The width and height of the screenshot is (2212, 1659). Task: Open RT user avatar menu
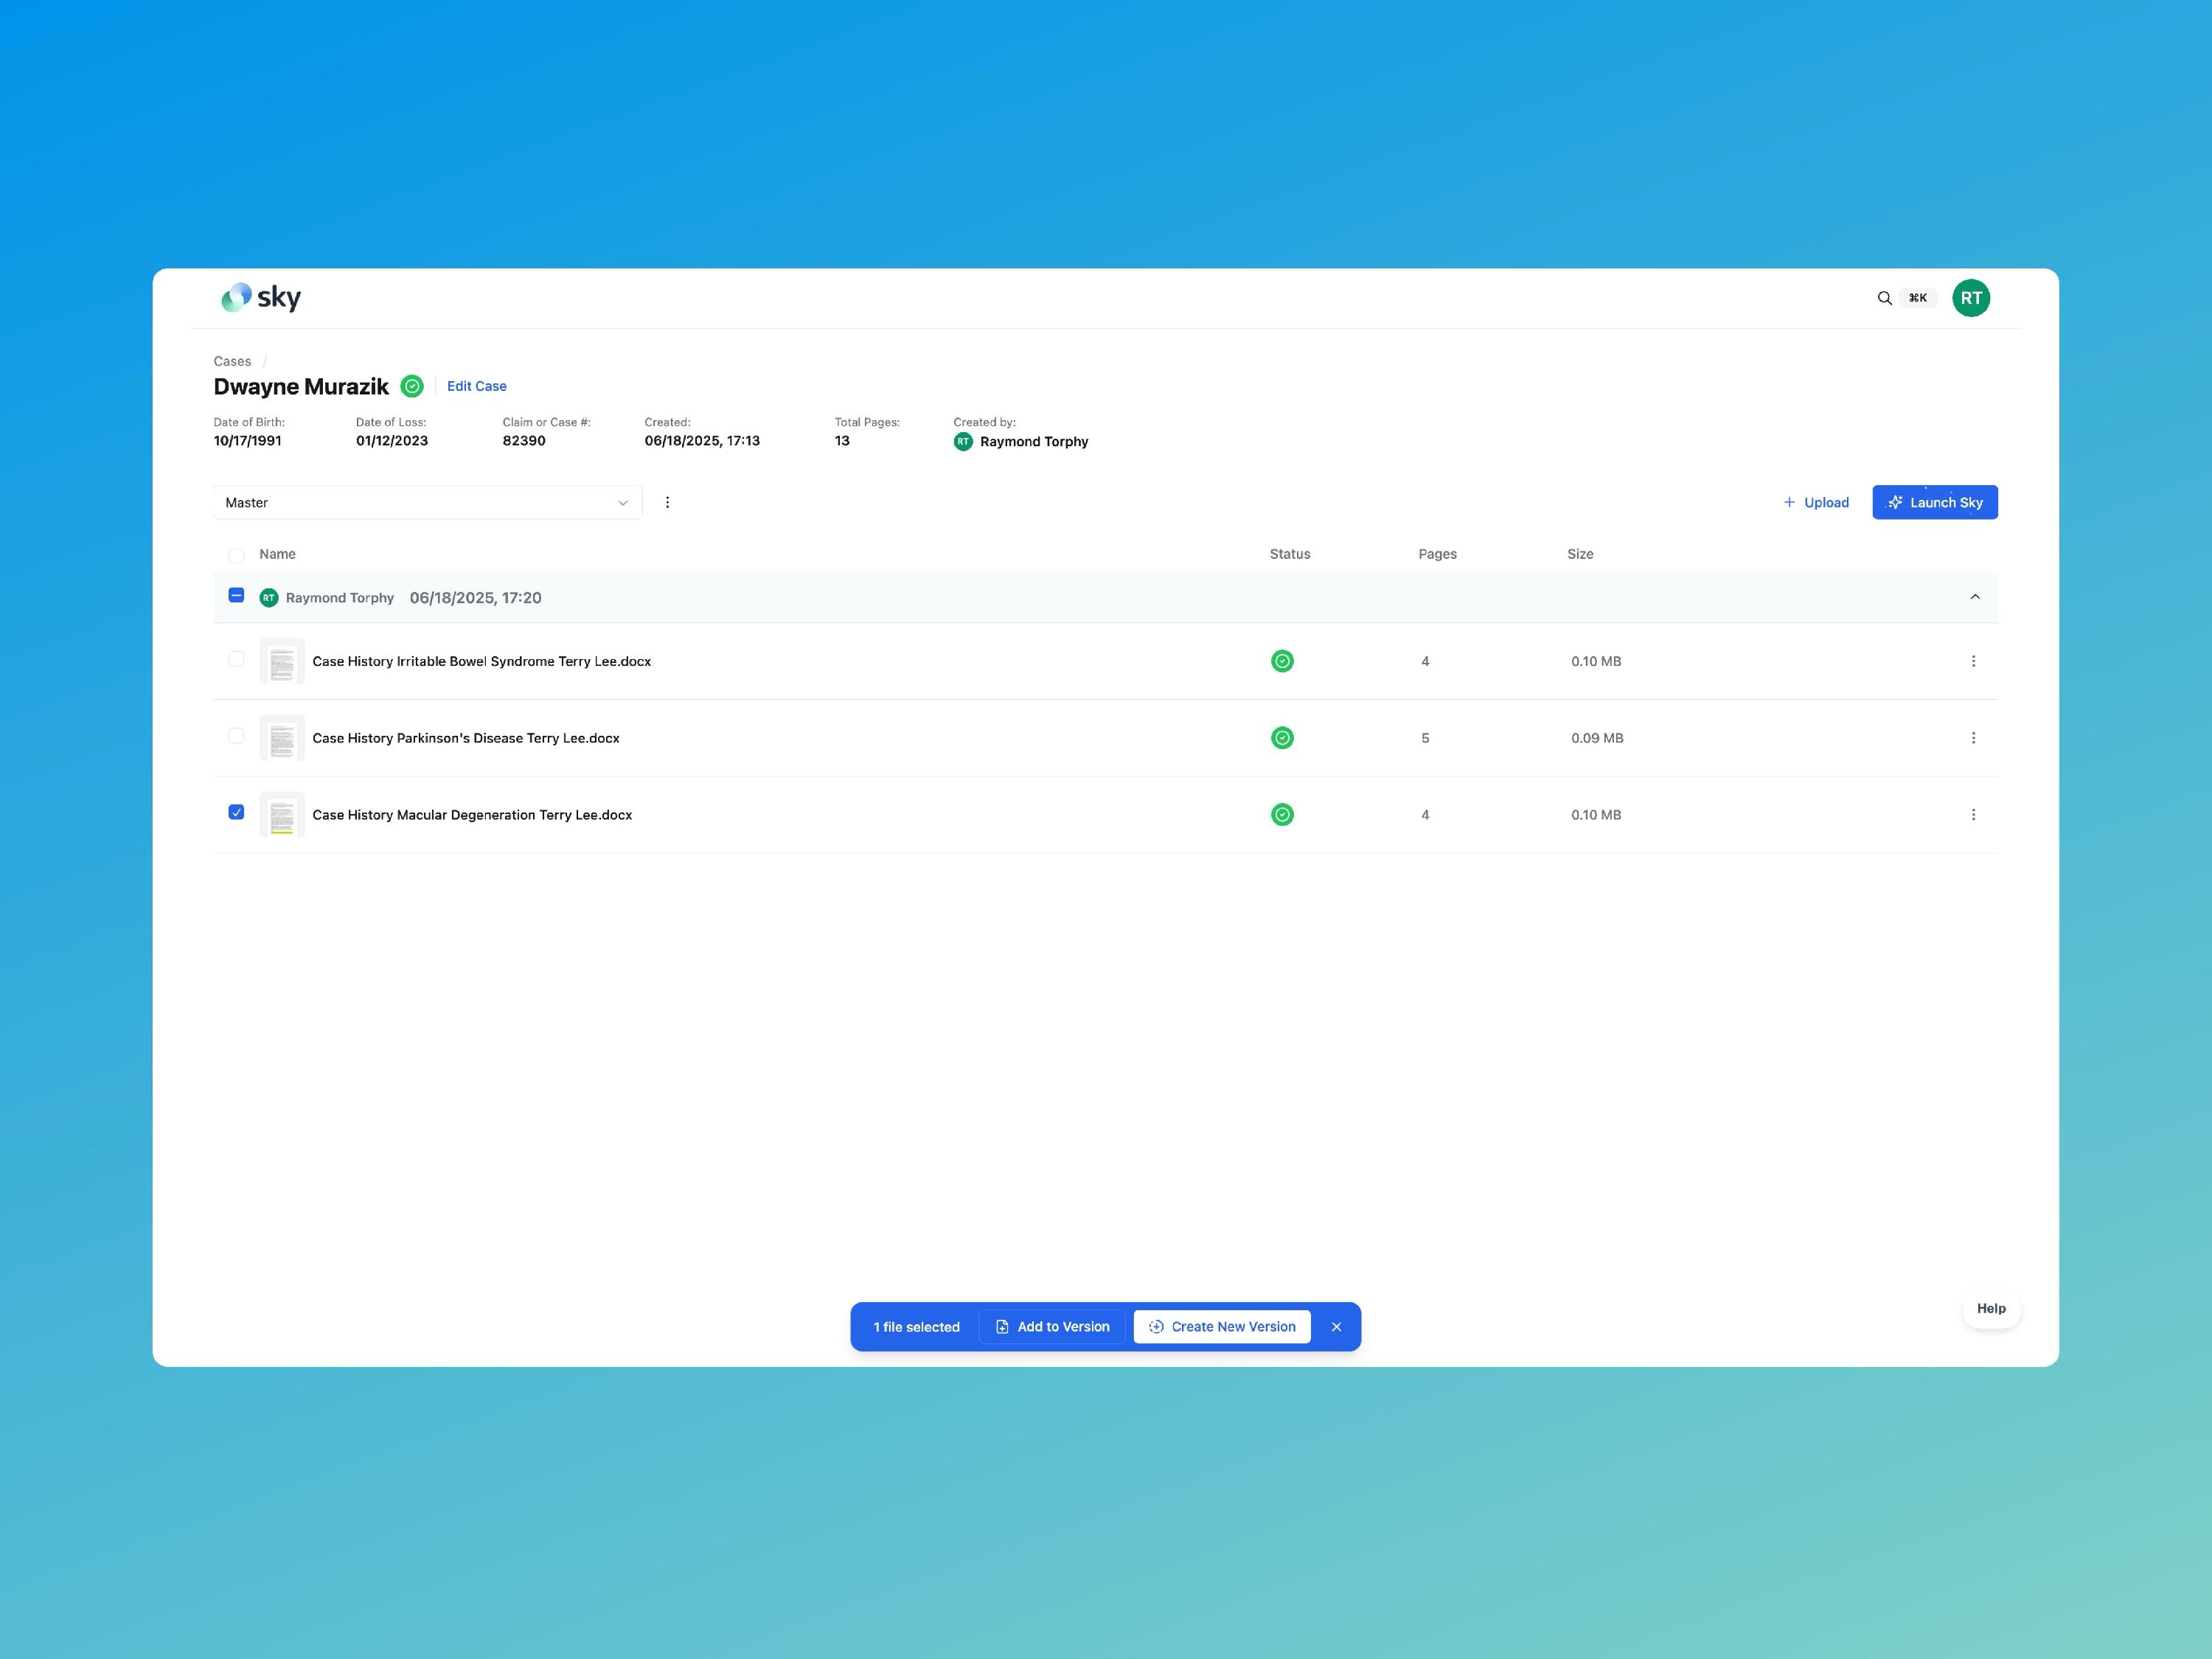click(x=1970, y=298)
